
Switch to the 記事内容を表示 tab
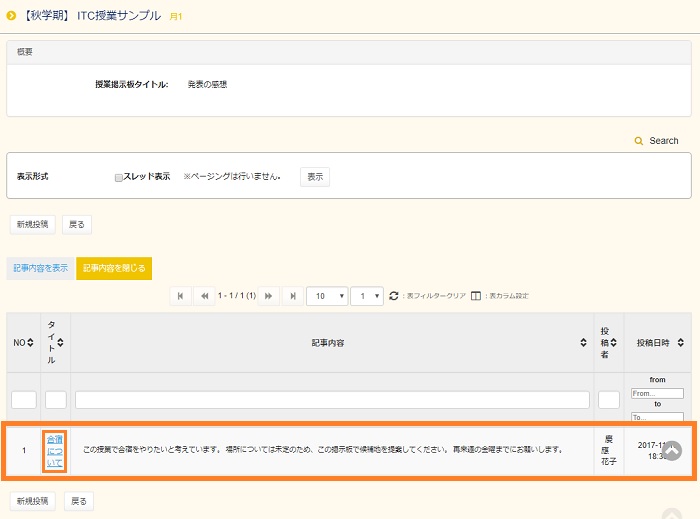pyautogui.click(x=41, y=268)
